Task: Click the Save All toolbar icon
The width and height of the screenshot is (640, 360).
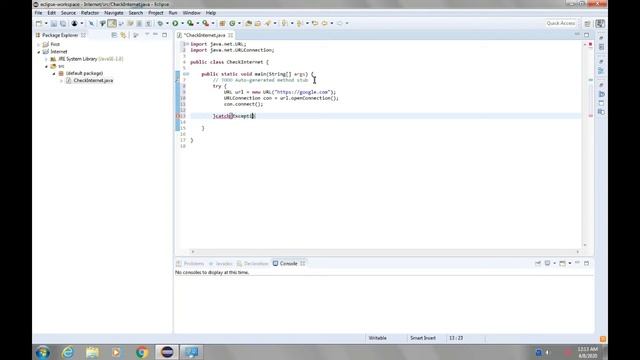Action: 63,24
